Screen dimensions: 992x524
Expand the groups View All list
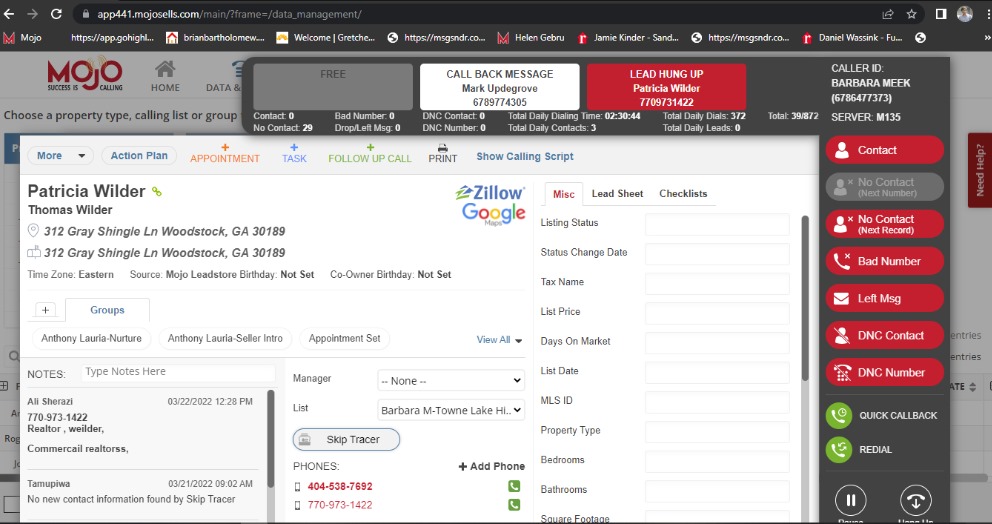[499, 340]
